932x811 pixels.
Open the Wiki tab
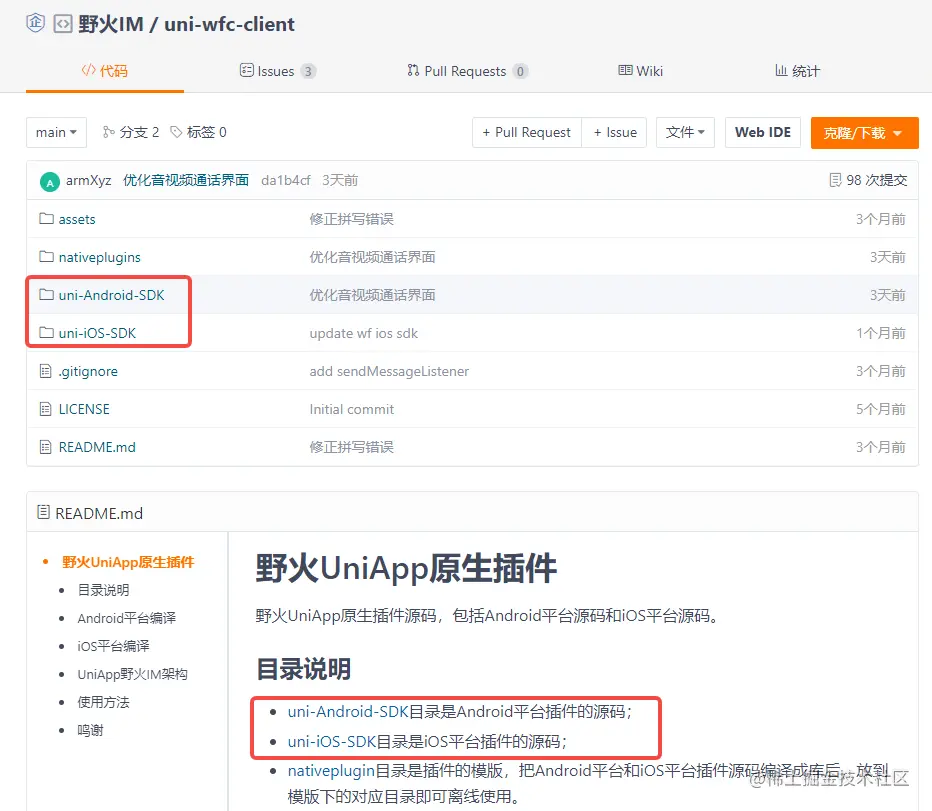[640, 71]
